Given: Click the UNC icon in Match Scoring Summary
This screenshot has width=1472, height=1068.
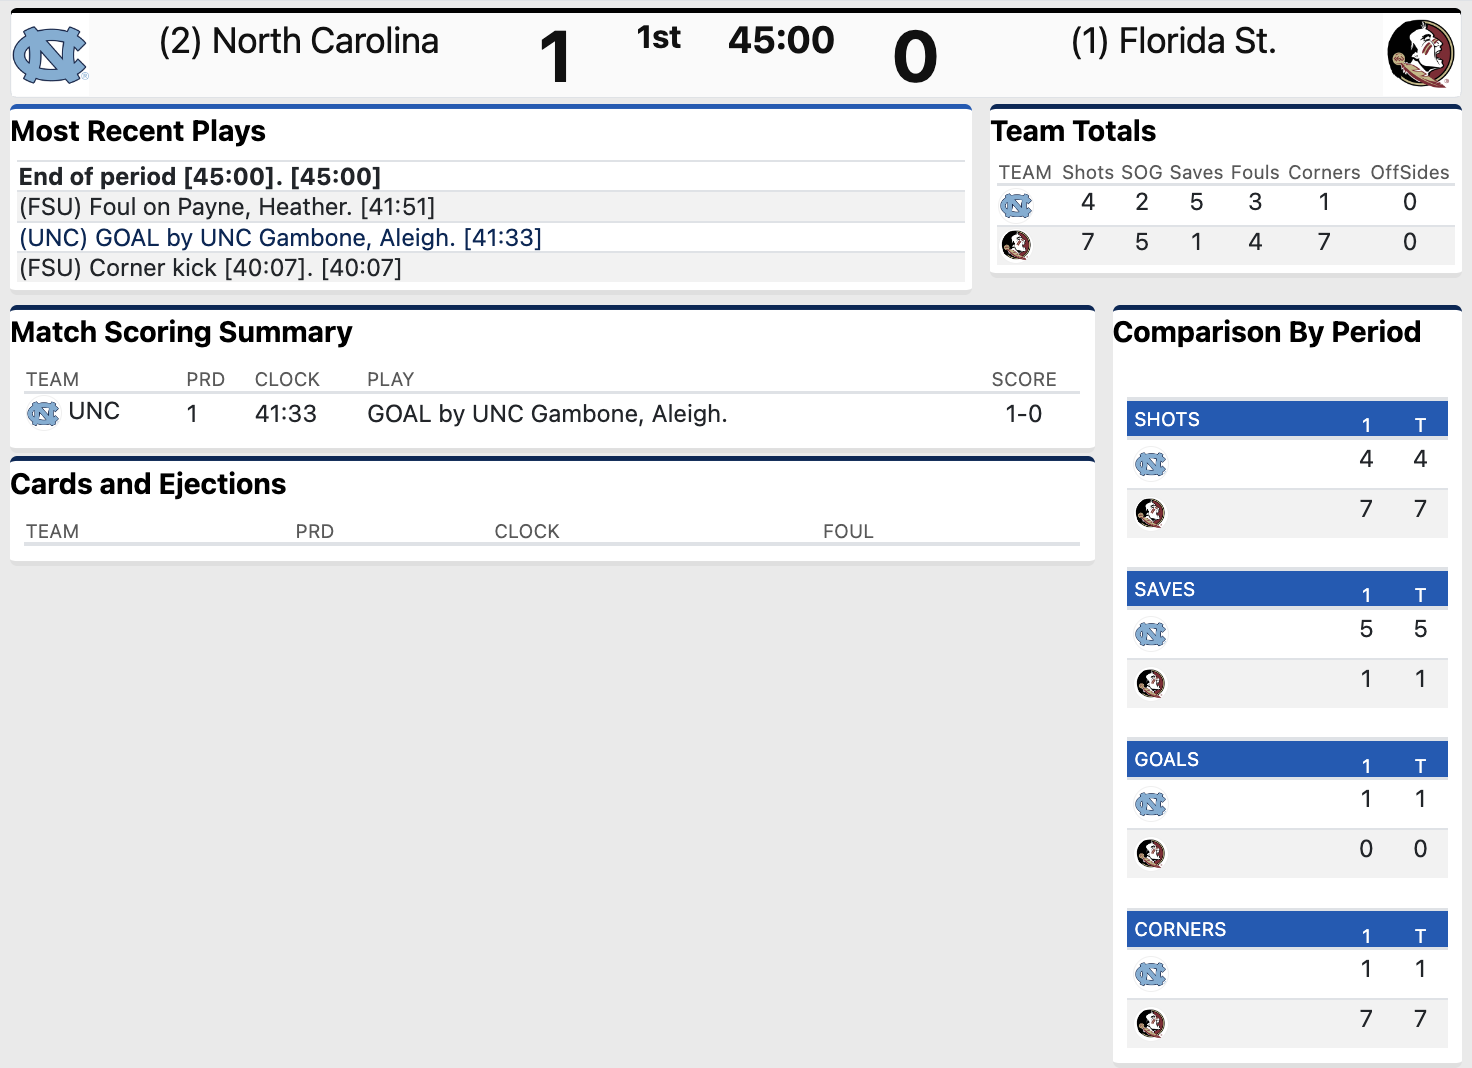Looking at the screenshot, I should (41, 413).
